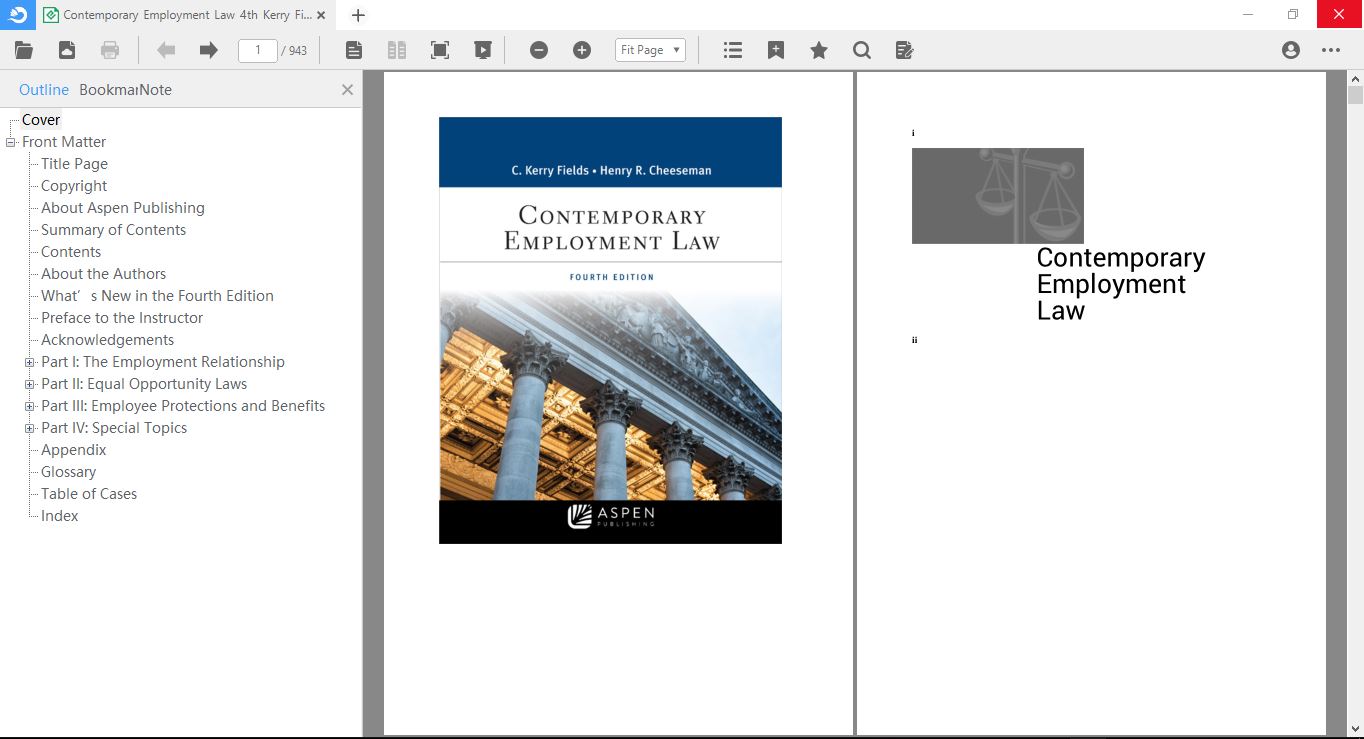Enter fullscreen mode icon
This screenshot has width=1364, height=739.
coord(440,50)
